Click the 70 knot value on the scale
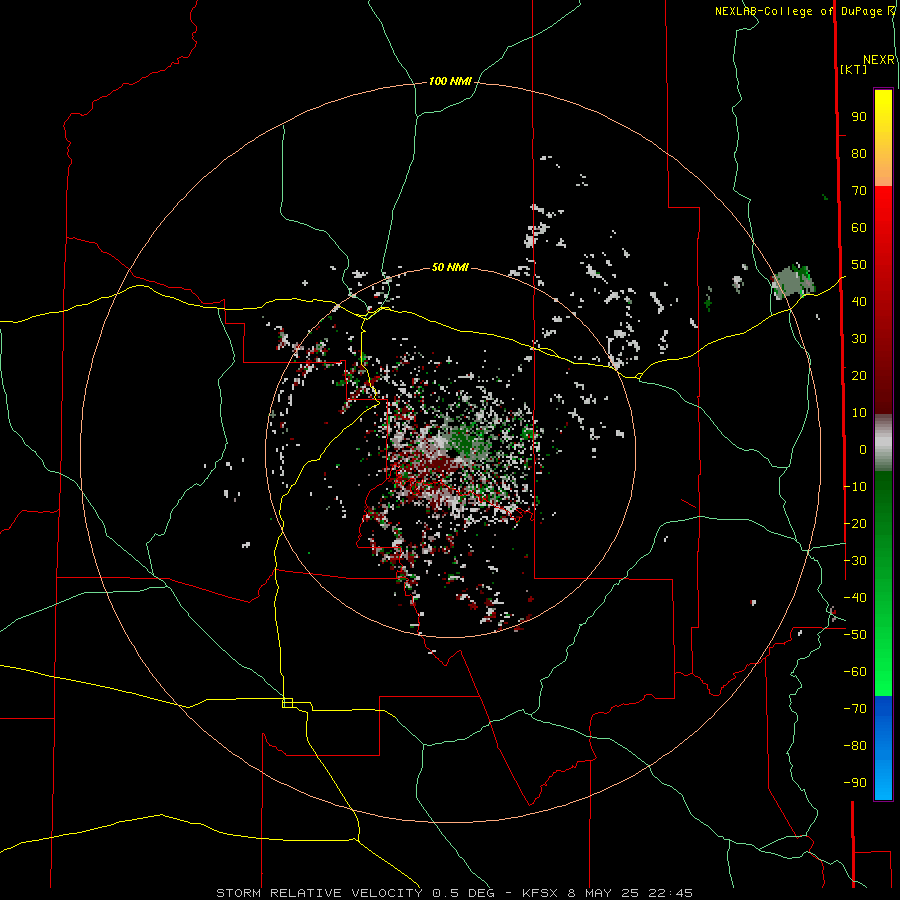This screenshot has width=900, height=900. pos(859,191)
